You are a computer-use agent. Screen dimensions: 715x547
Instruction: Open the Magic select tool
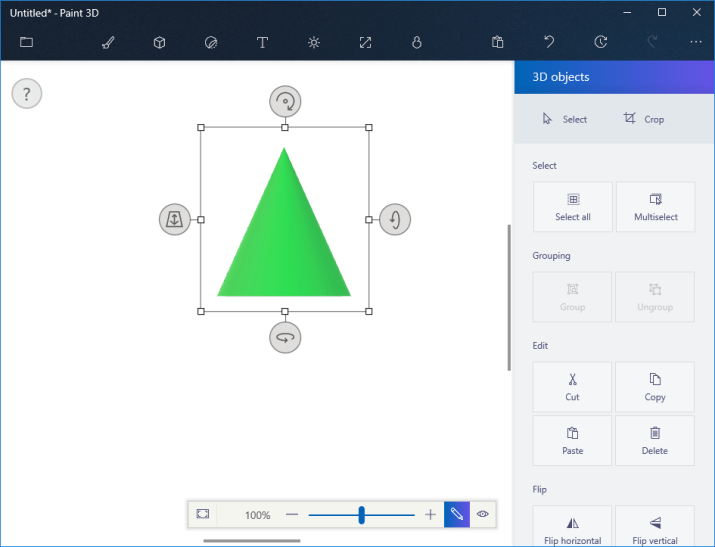(x=417, y=42)
